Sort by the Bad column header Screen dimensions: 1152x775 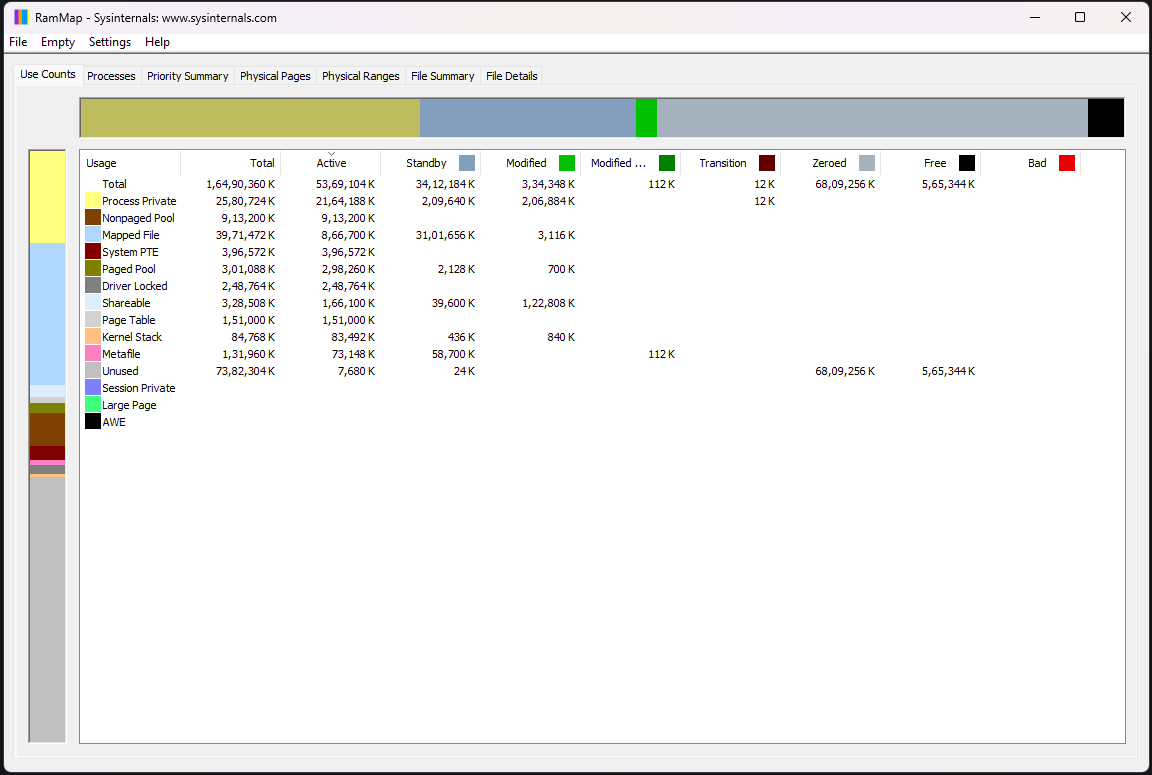click(x=1031, y=163)
